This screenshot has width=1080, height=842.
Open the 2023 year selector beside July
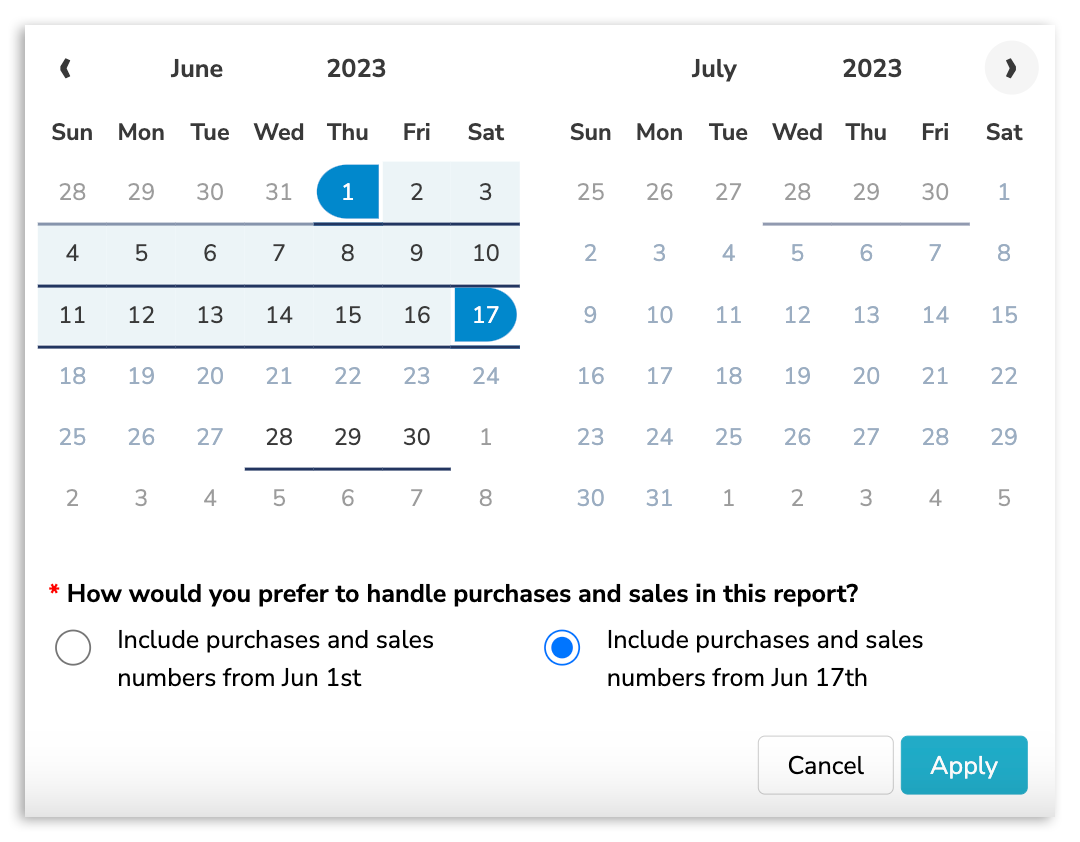tap(872, 69)
